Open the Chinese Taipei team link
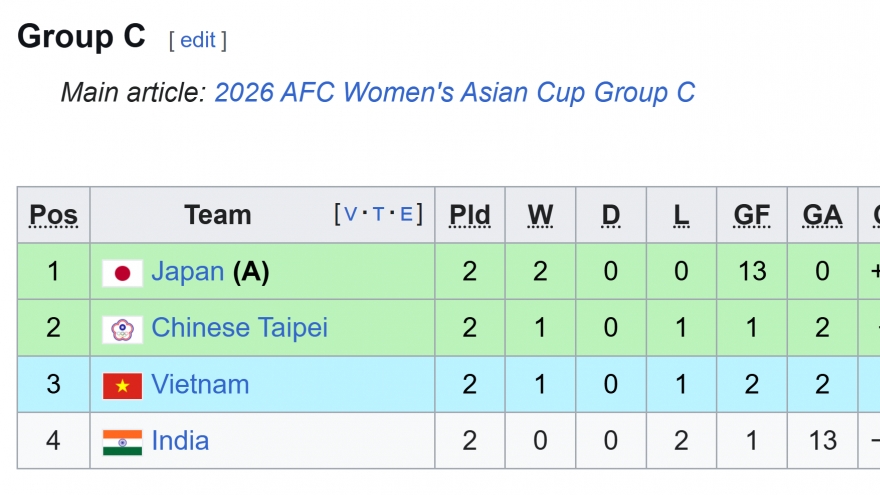This screenshot has width=880, height=495. click(239, 328)
